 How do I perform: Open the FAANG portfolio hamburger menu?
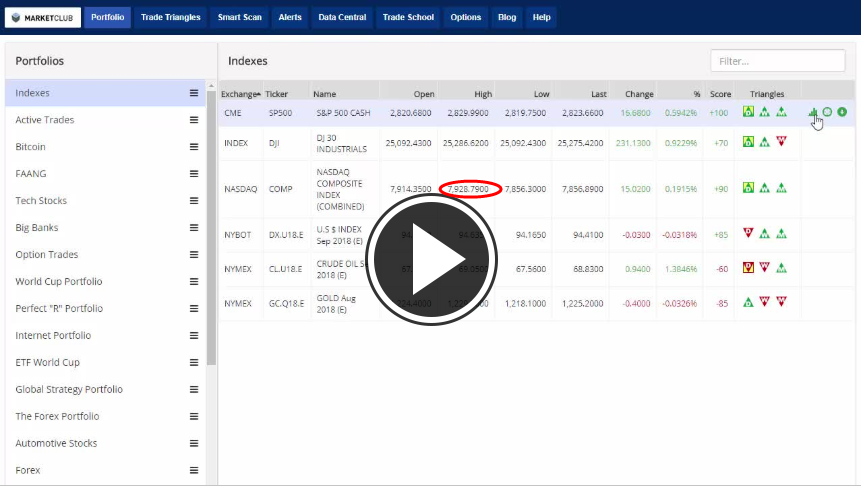[194, 174]
